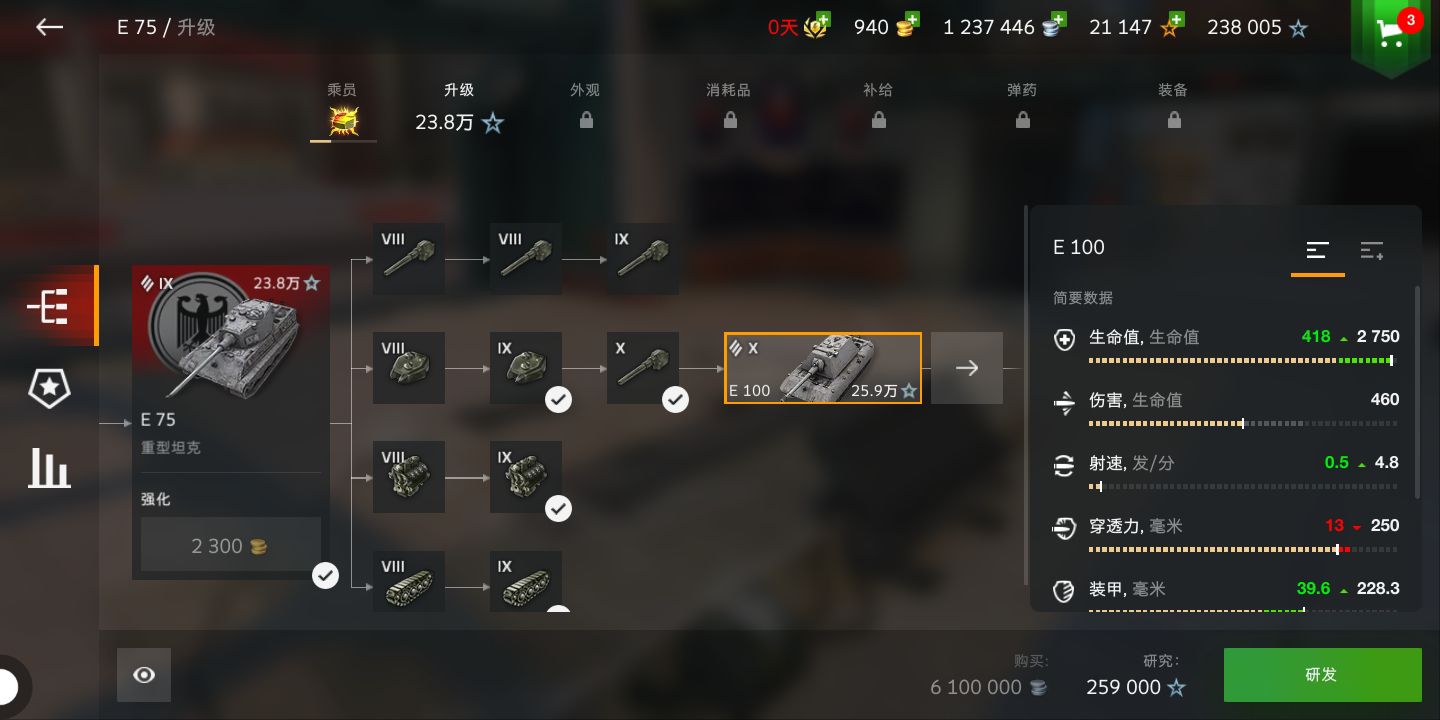Click the green 研发 research button
This screenshot has height=720, width=1440.
point(1323,675)
